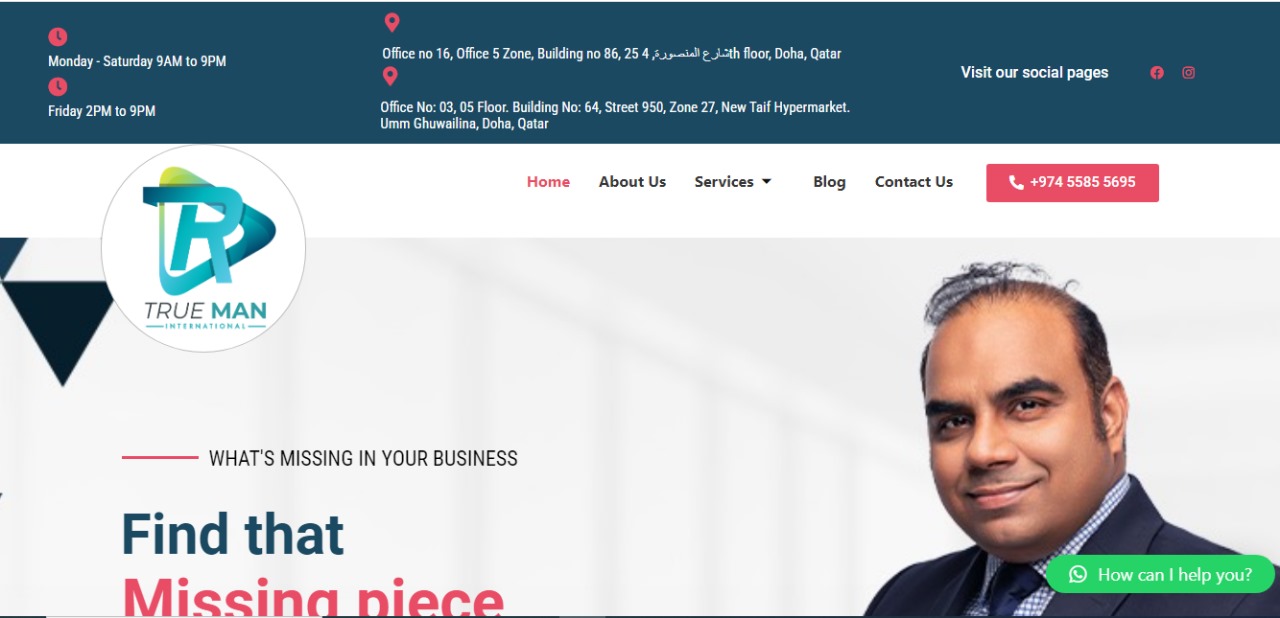The width and height of the screenshot is (1280, 618).
Task: Click the Office no 16 address text
Action: 611,54
